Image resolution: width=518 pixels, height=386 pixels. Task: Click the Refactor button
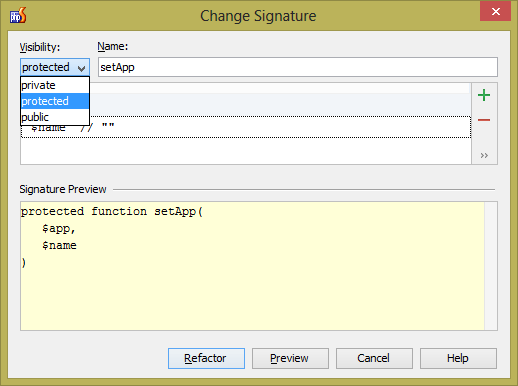[206, 358]
